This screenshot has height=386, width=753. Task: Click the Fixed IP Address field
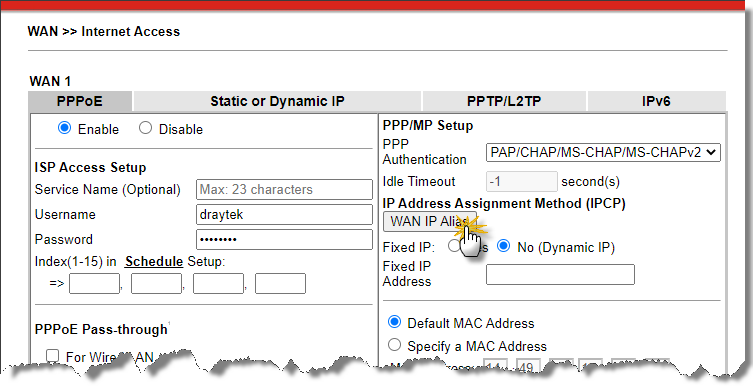tap(560, 274)
